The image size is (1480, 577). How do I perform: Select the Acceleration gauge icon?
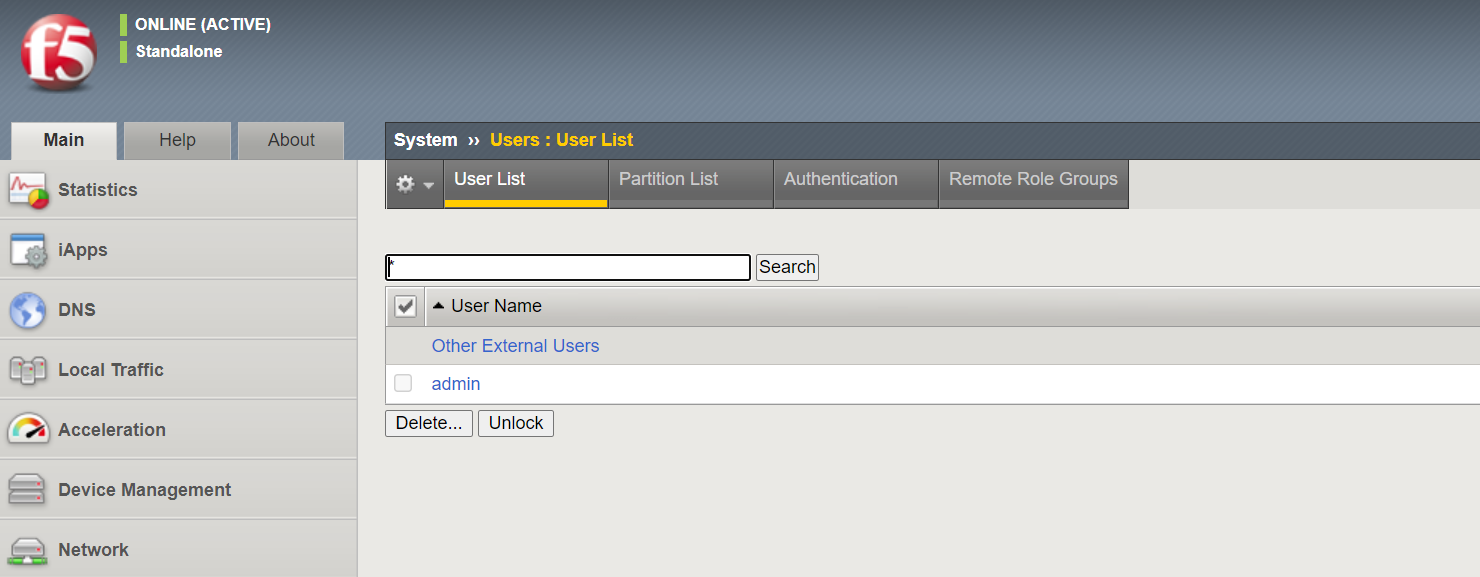click(x=27, y=429)
